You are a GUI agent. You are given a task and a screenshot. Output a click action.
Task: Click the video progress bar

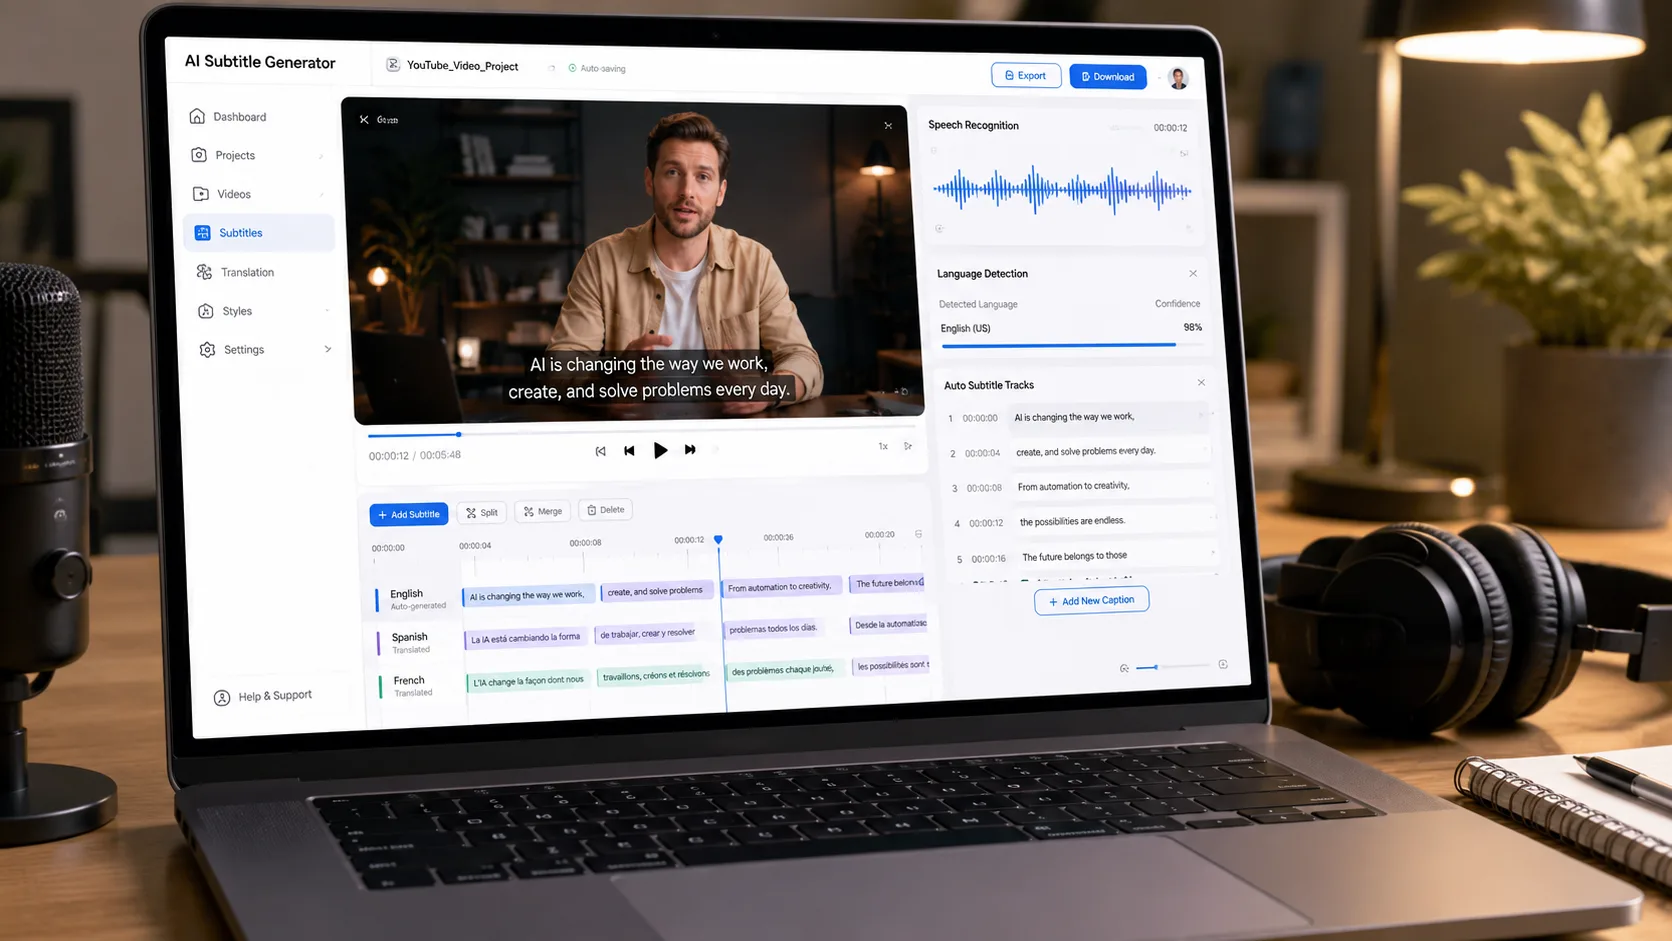640,431
